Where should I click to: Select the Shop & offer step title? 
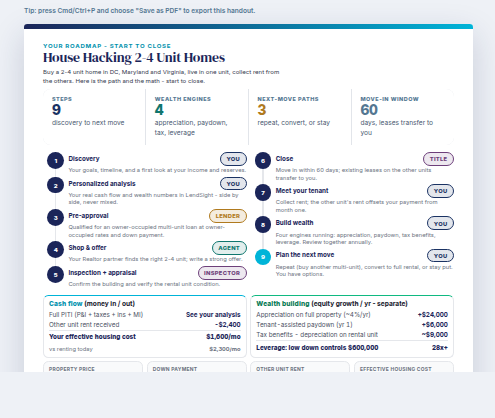pyautogui.click(x=87, y=248)
